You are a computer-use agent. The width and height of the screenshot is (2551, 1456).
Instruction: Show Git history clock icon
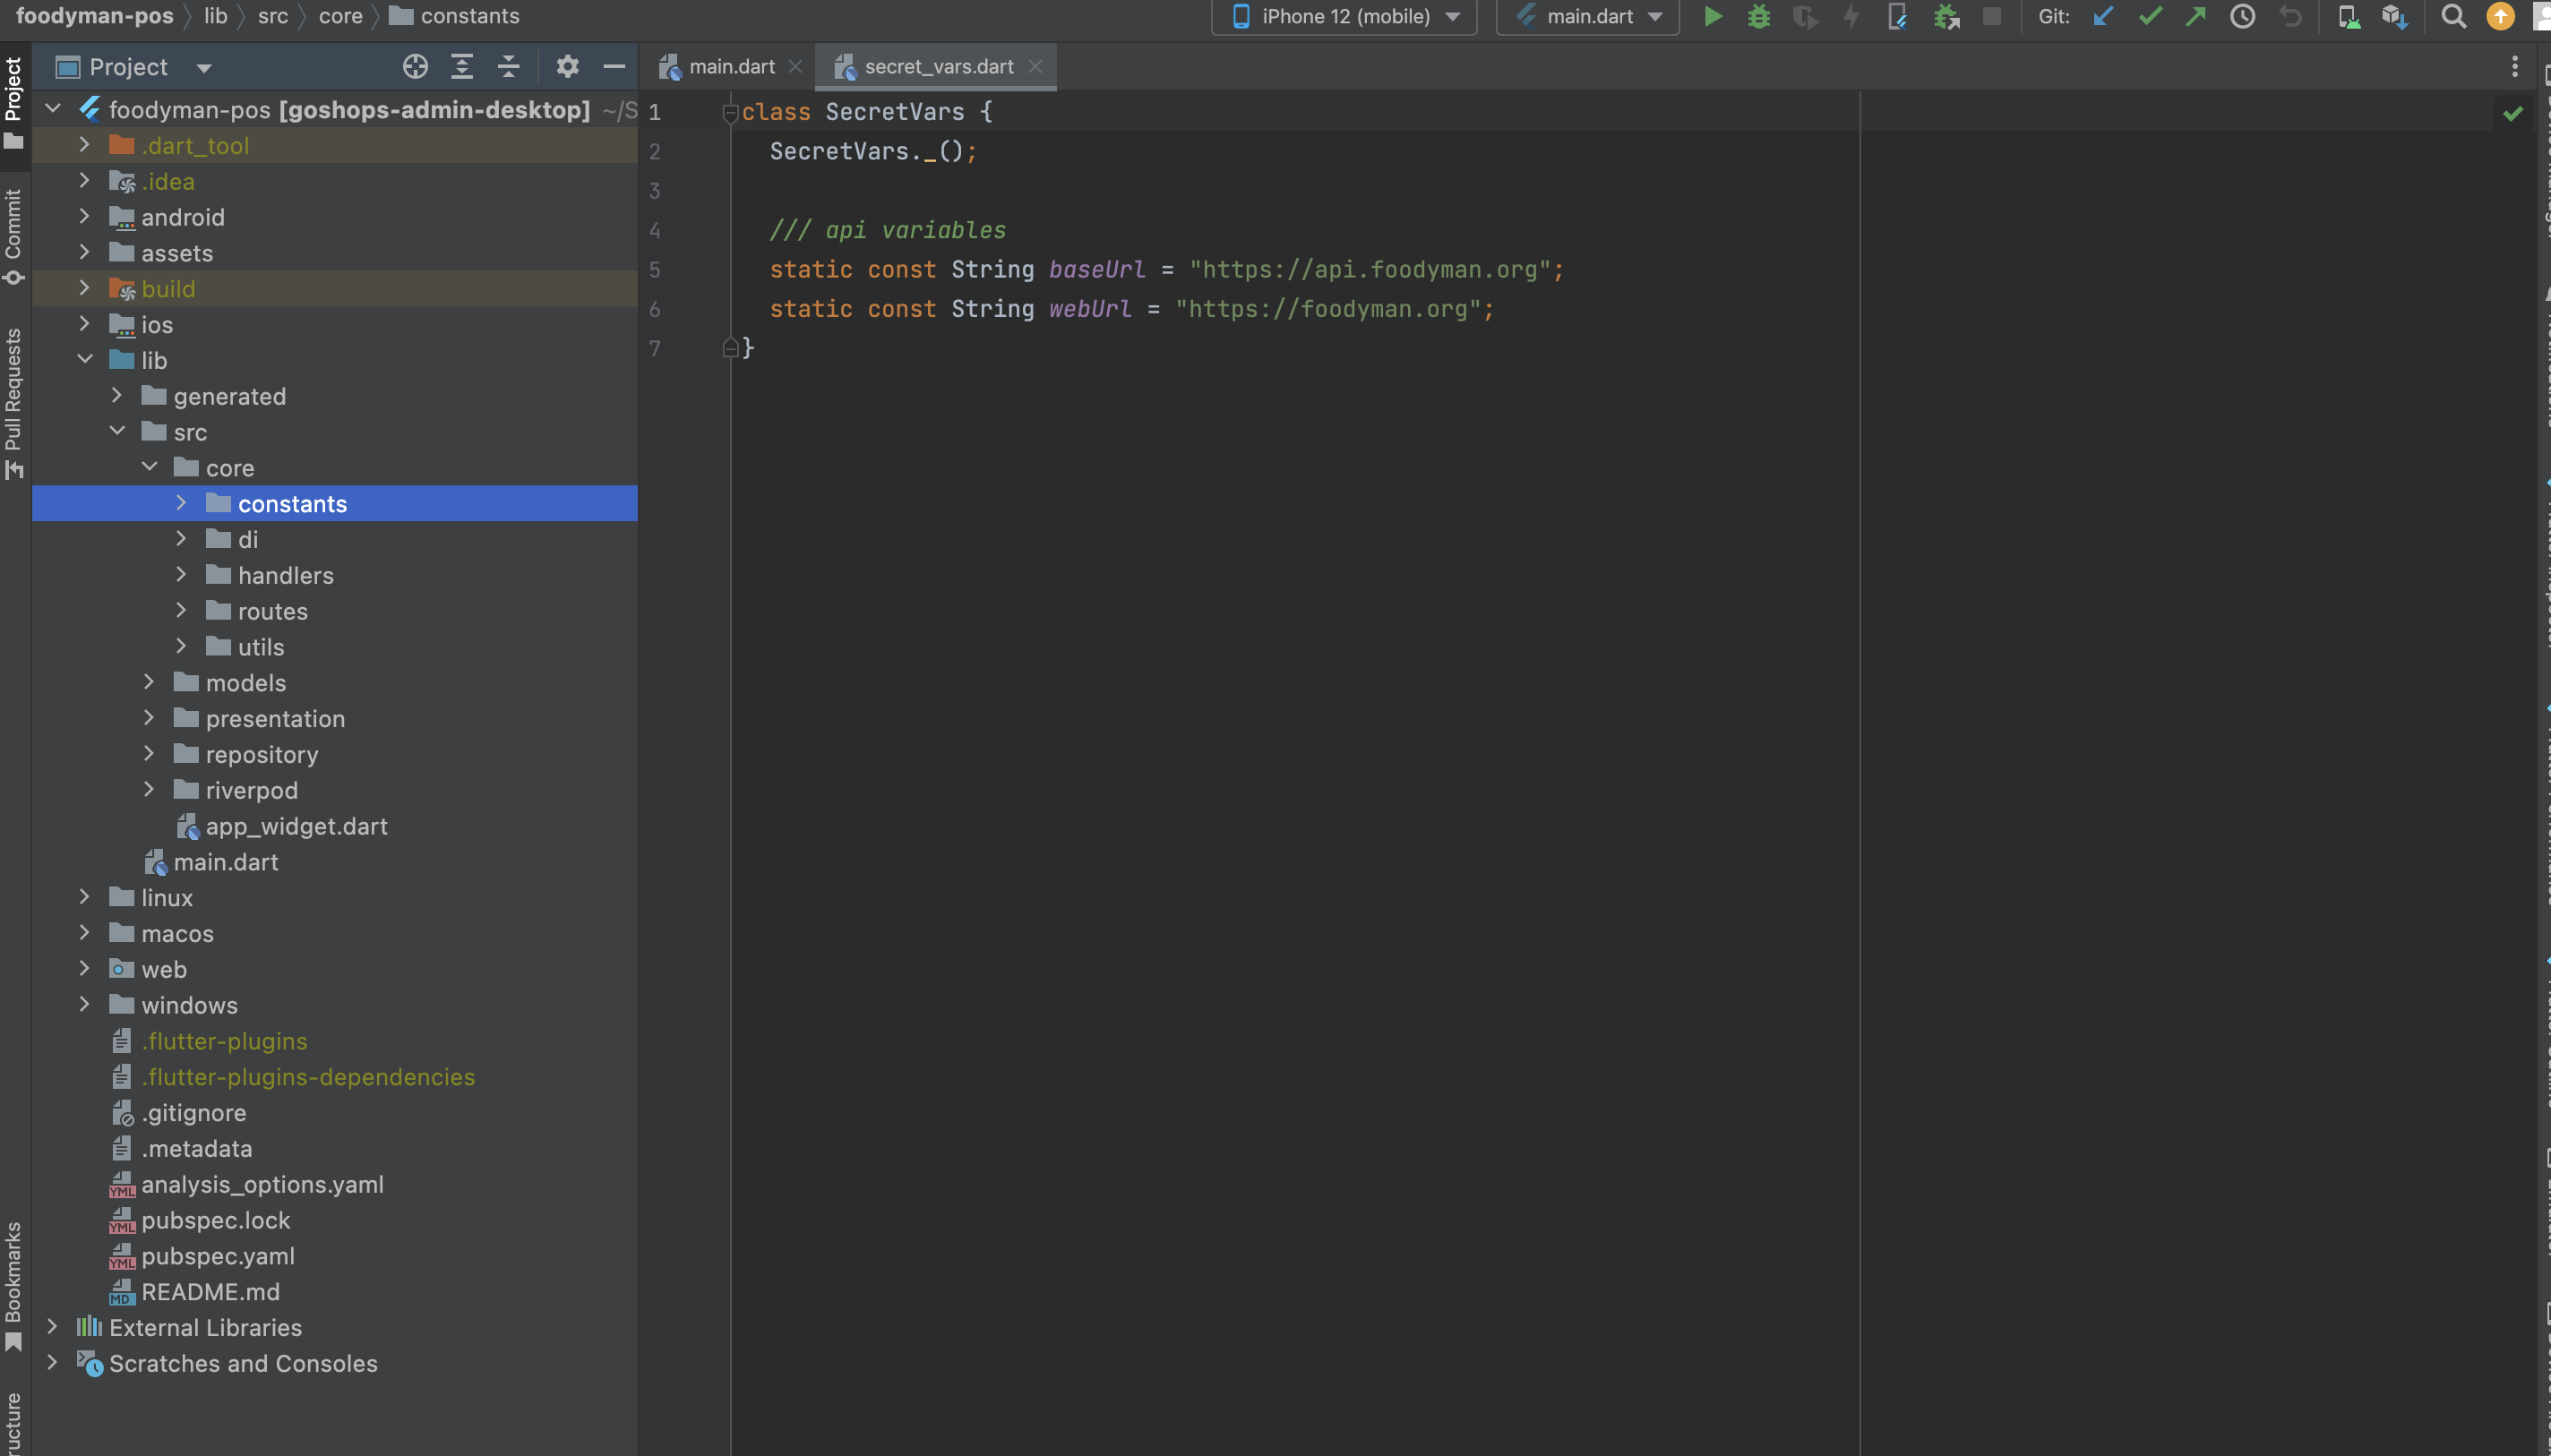[x=2243, y=16]
